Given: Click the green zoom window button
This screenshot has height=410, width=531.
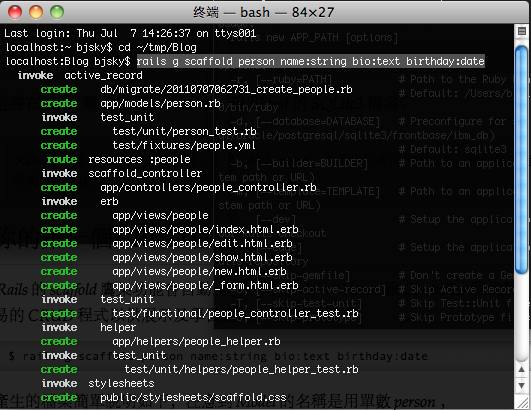Looking at the screenshot, I should tap(57, 12).
